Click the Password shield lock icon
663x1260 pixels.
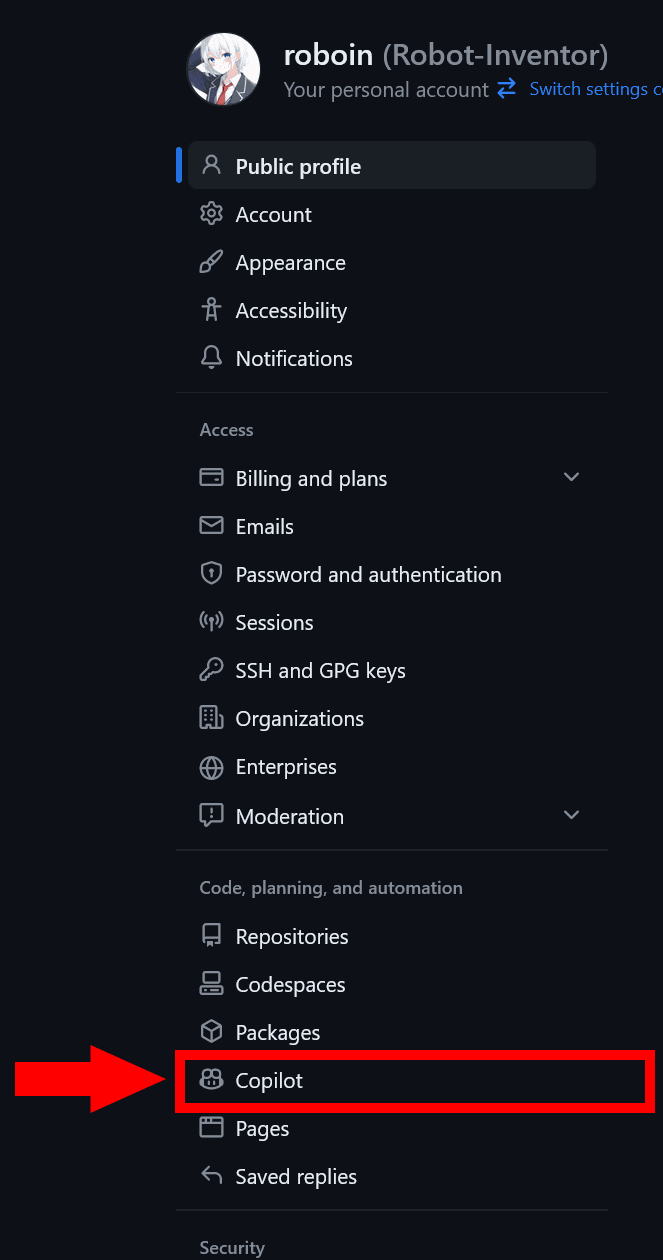[211, 574]
